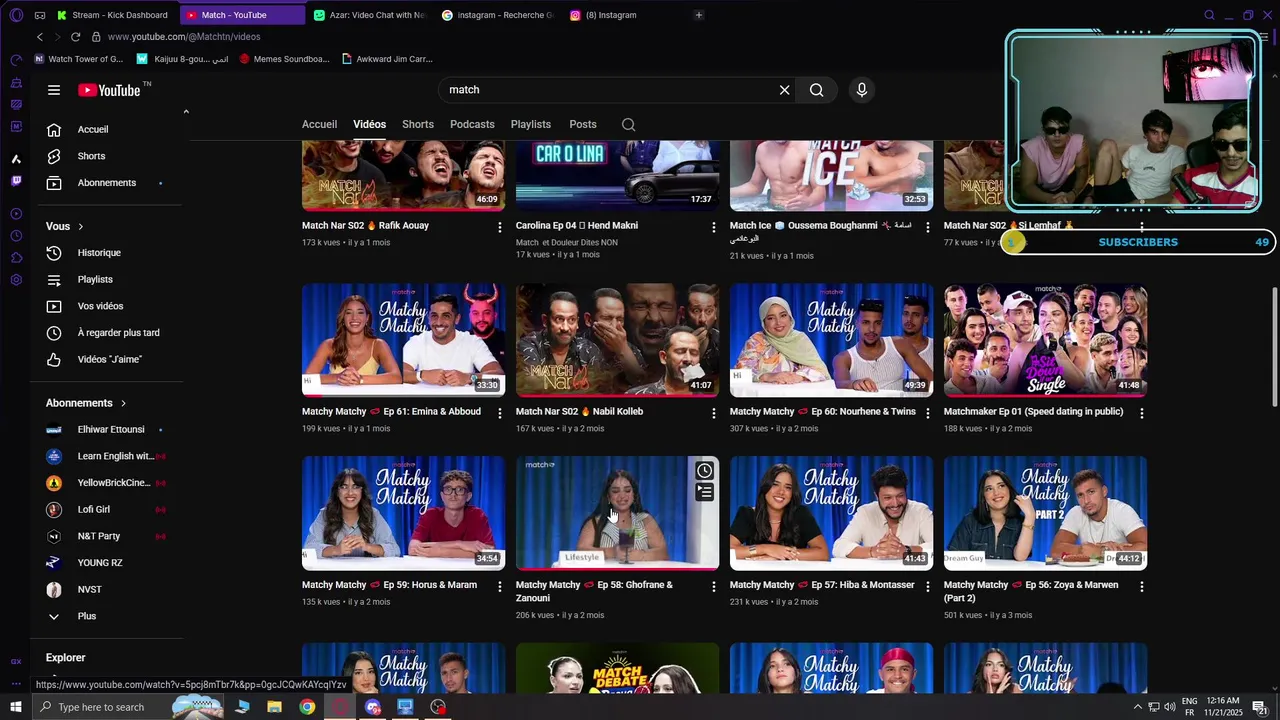Play Ep 56 Zoya & Marwen thumbnail

point(1045,513)
